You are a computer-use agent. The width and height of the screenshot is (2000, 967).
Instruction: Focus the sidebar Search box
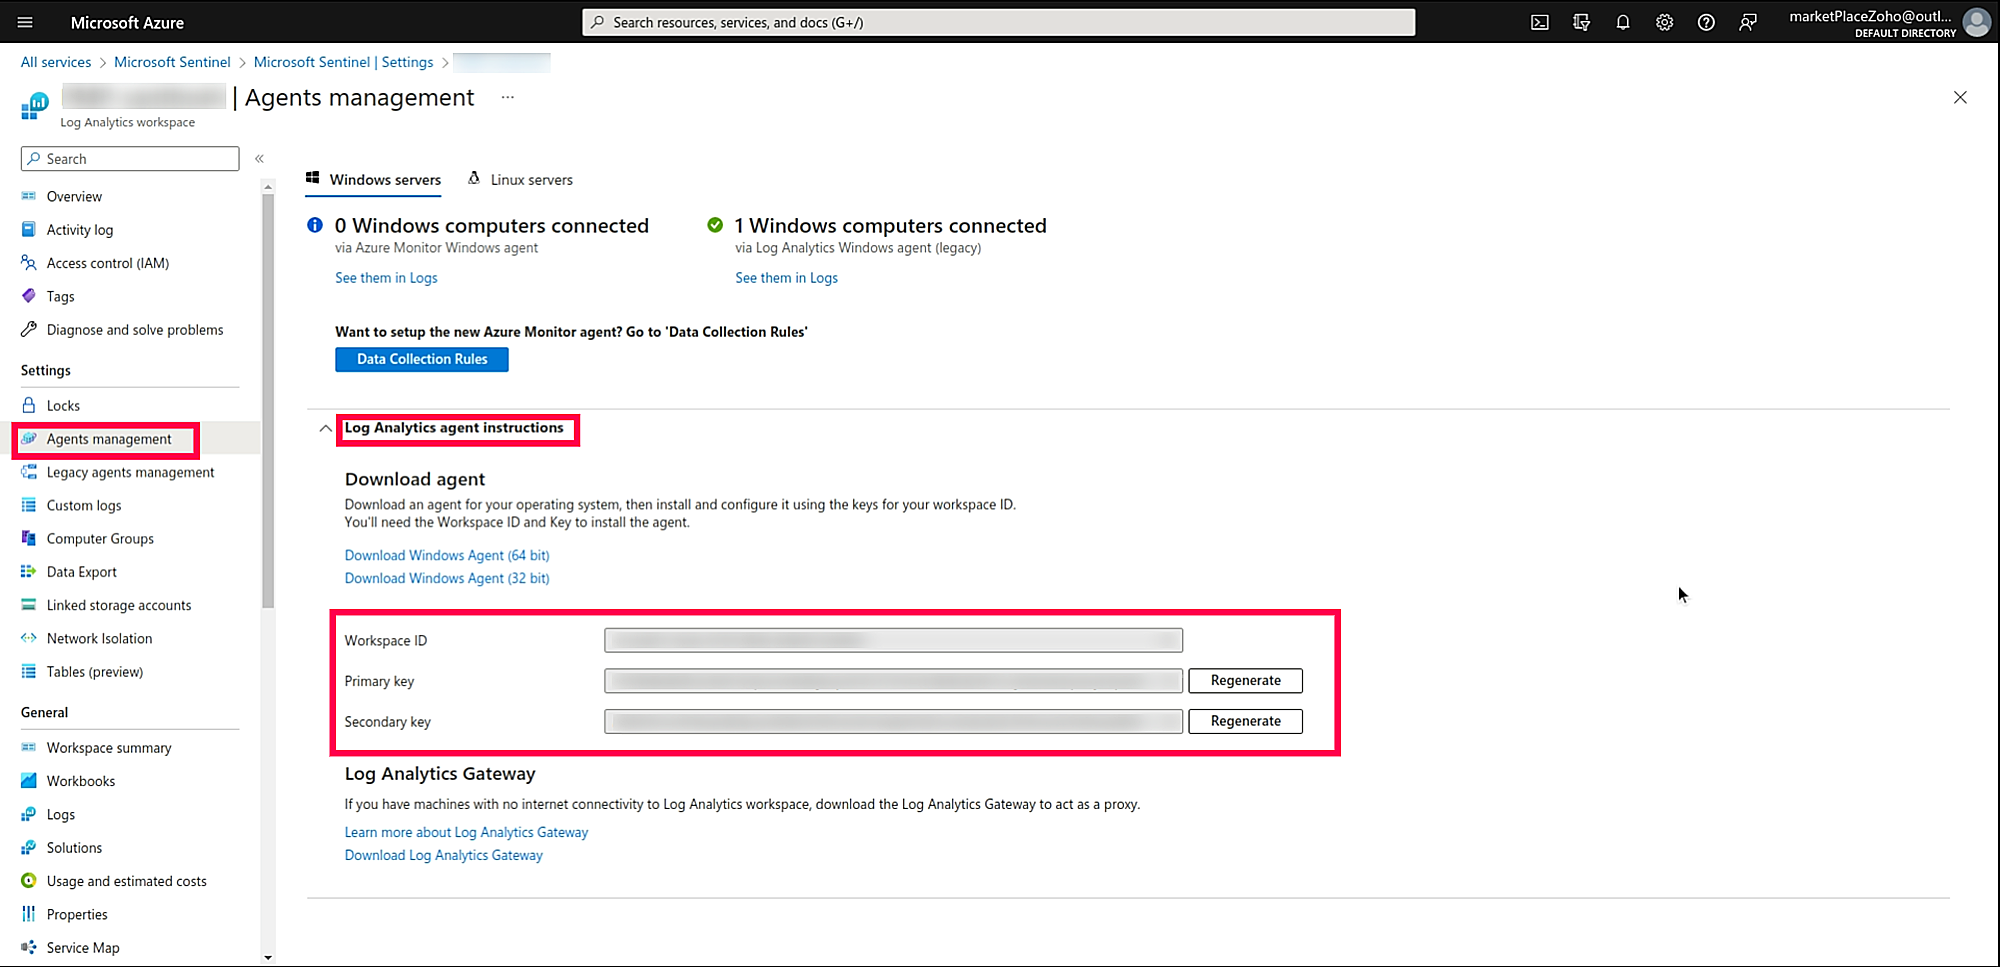click(130, 159)
